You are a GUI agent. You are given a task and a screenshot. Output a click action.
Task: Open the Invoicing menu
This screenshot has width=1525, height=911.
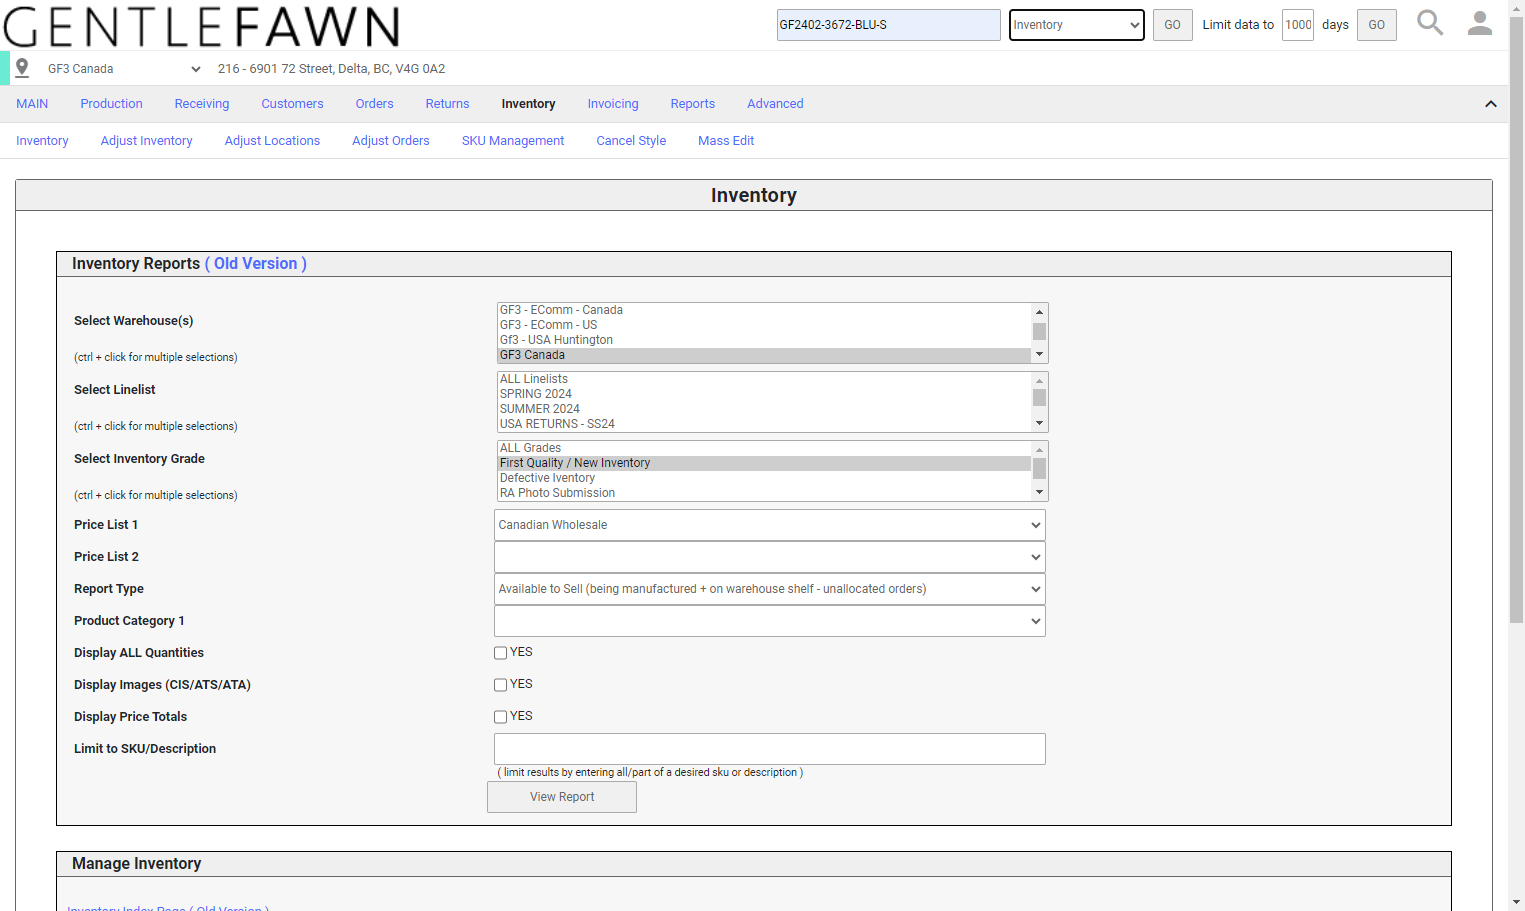613,104
